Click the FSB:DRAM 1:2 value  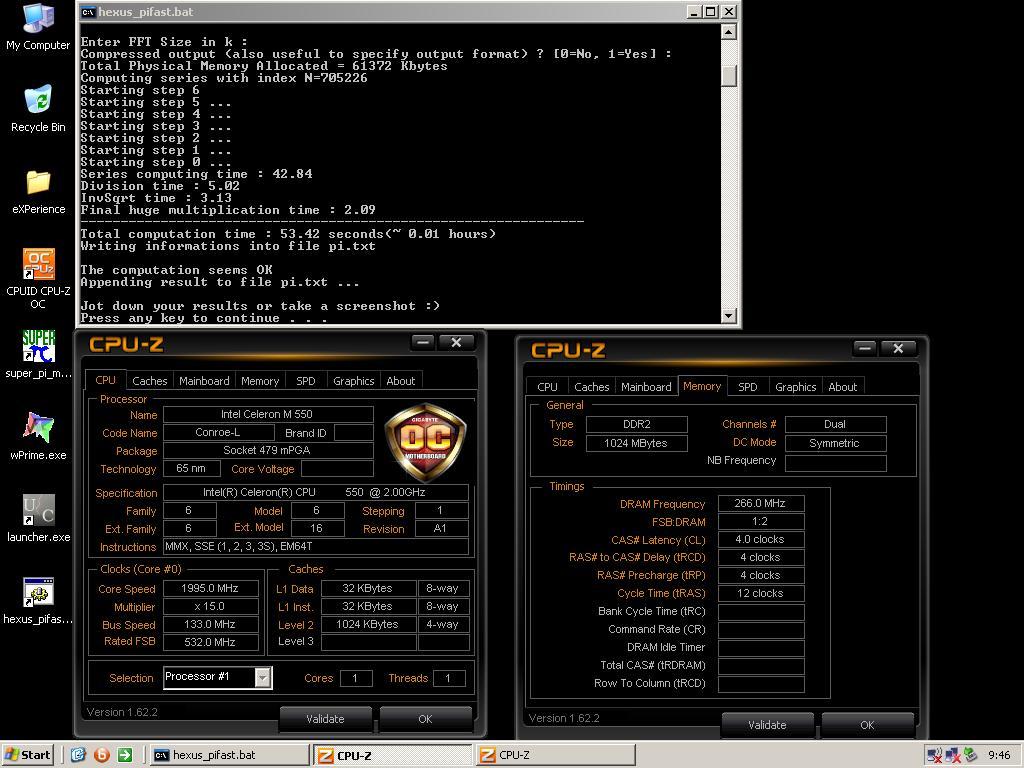click(761, 521)
